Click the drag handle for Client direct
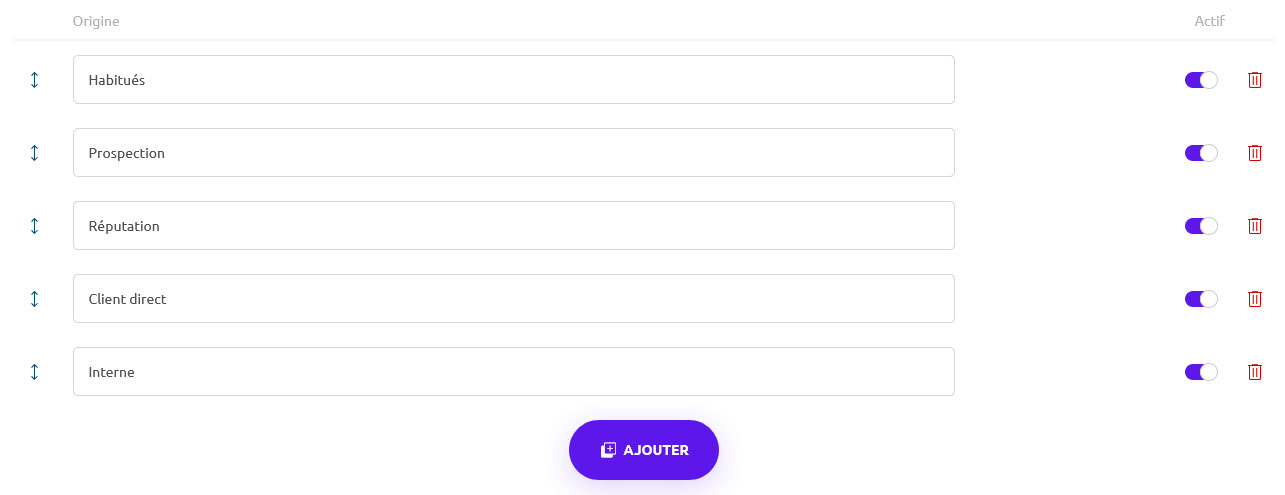 click(34, 299)
